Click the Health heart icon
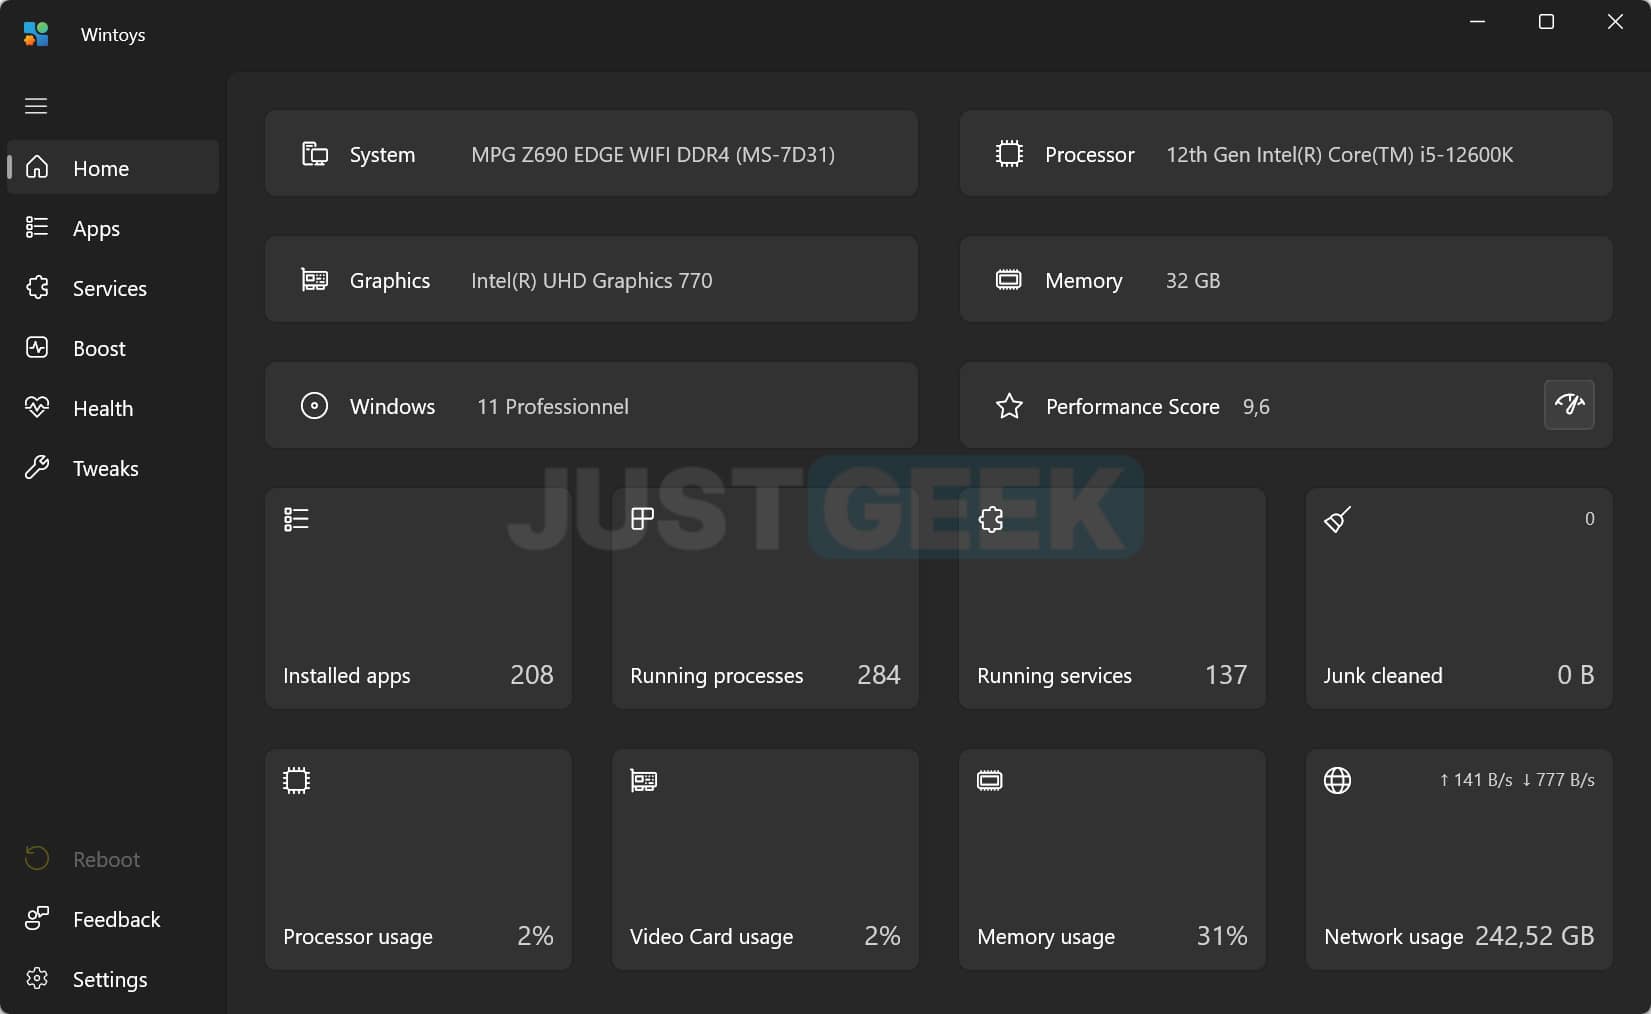Image resolution: width=1651 pixels, height=1014 pixels. 37,407
